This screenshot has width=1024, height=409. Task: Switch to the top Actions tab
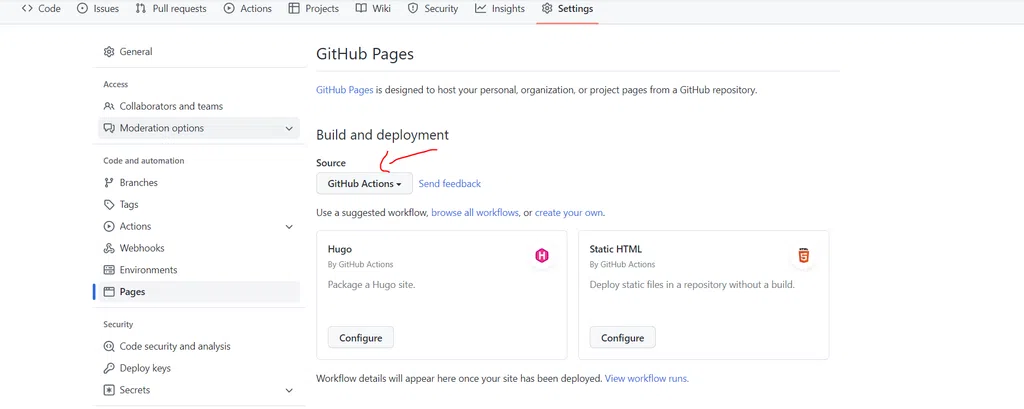click(x=248, y=8)
